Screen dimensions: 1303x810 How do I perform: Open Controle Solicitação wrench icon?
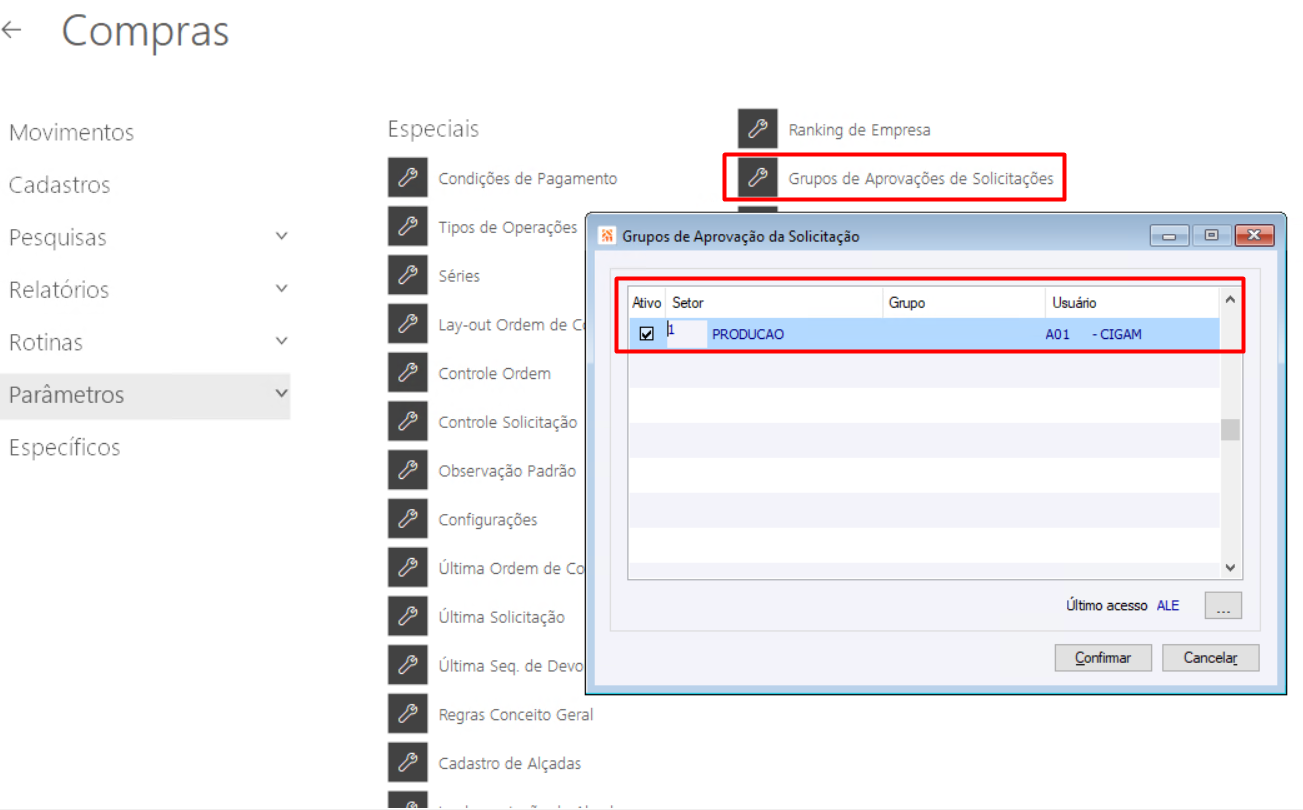tap(407, 422)
